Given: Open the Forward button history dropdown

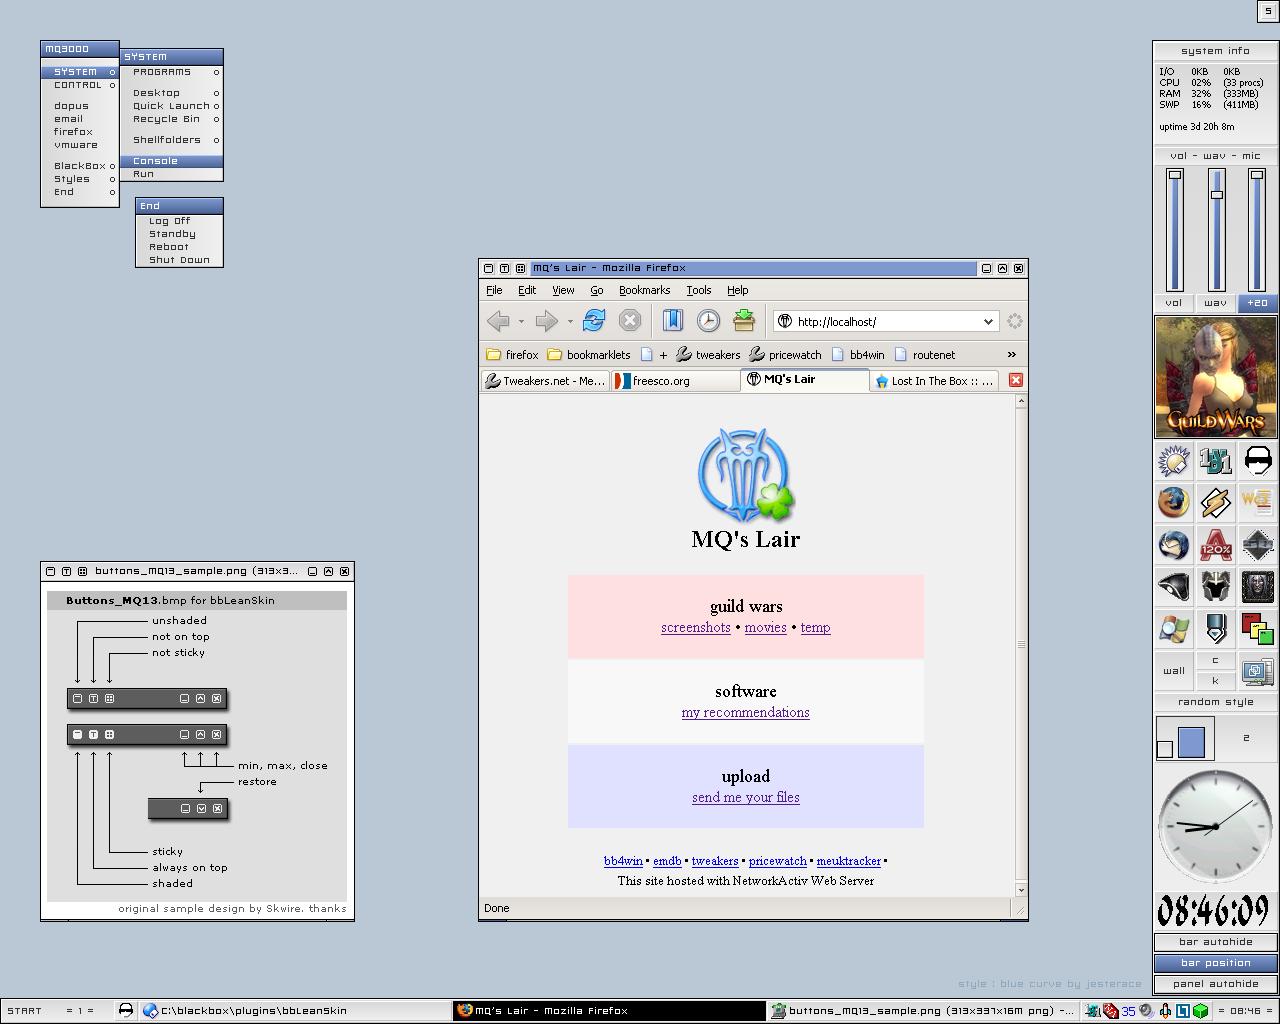Looking at the screenshot, I should 570,322.
